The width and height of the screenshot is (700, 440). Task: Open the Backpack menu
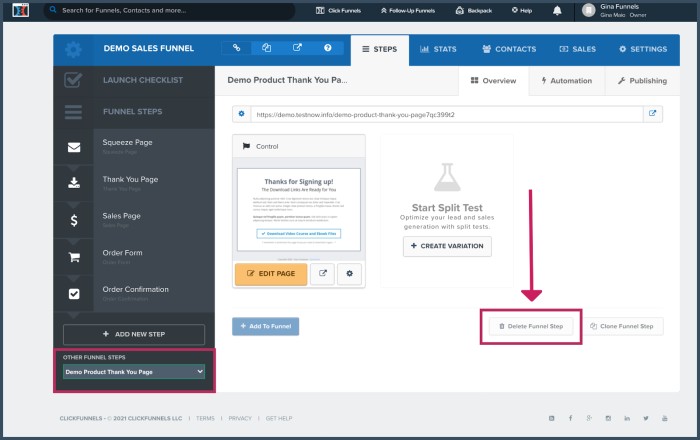tap(474, 10)
